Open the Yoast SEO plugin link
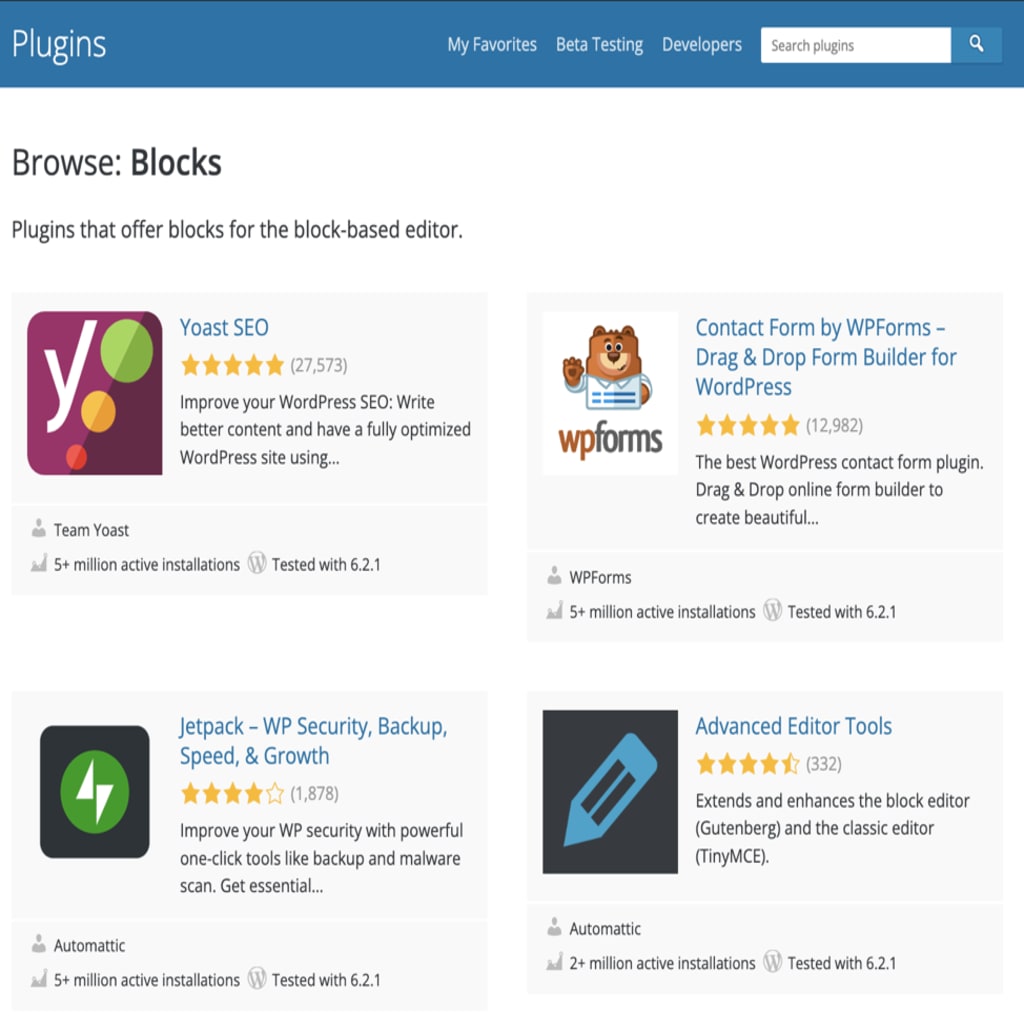1024x1024 pixels. (x=224, y=327)
